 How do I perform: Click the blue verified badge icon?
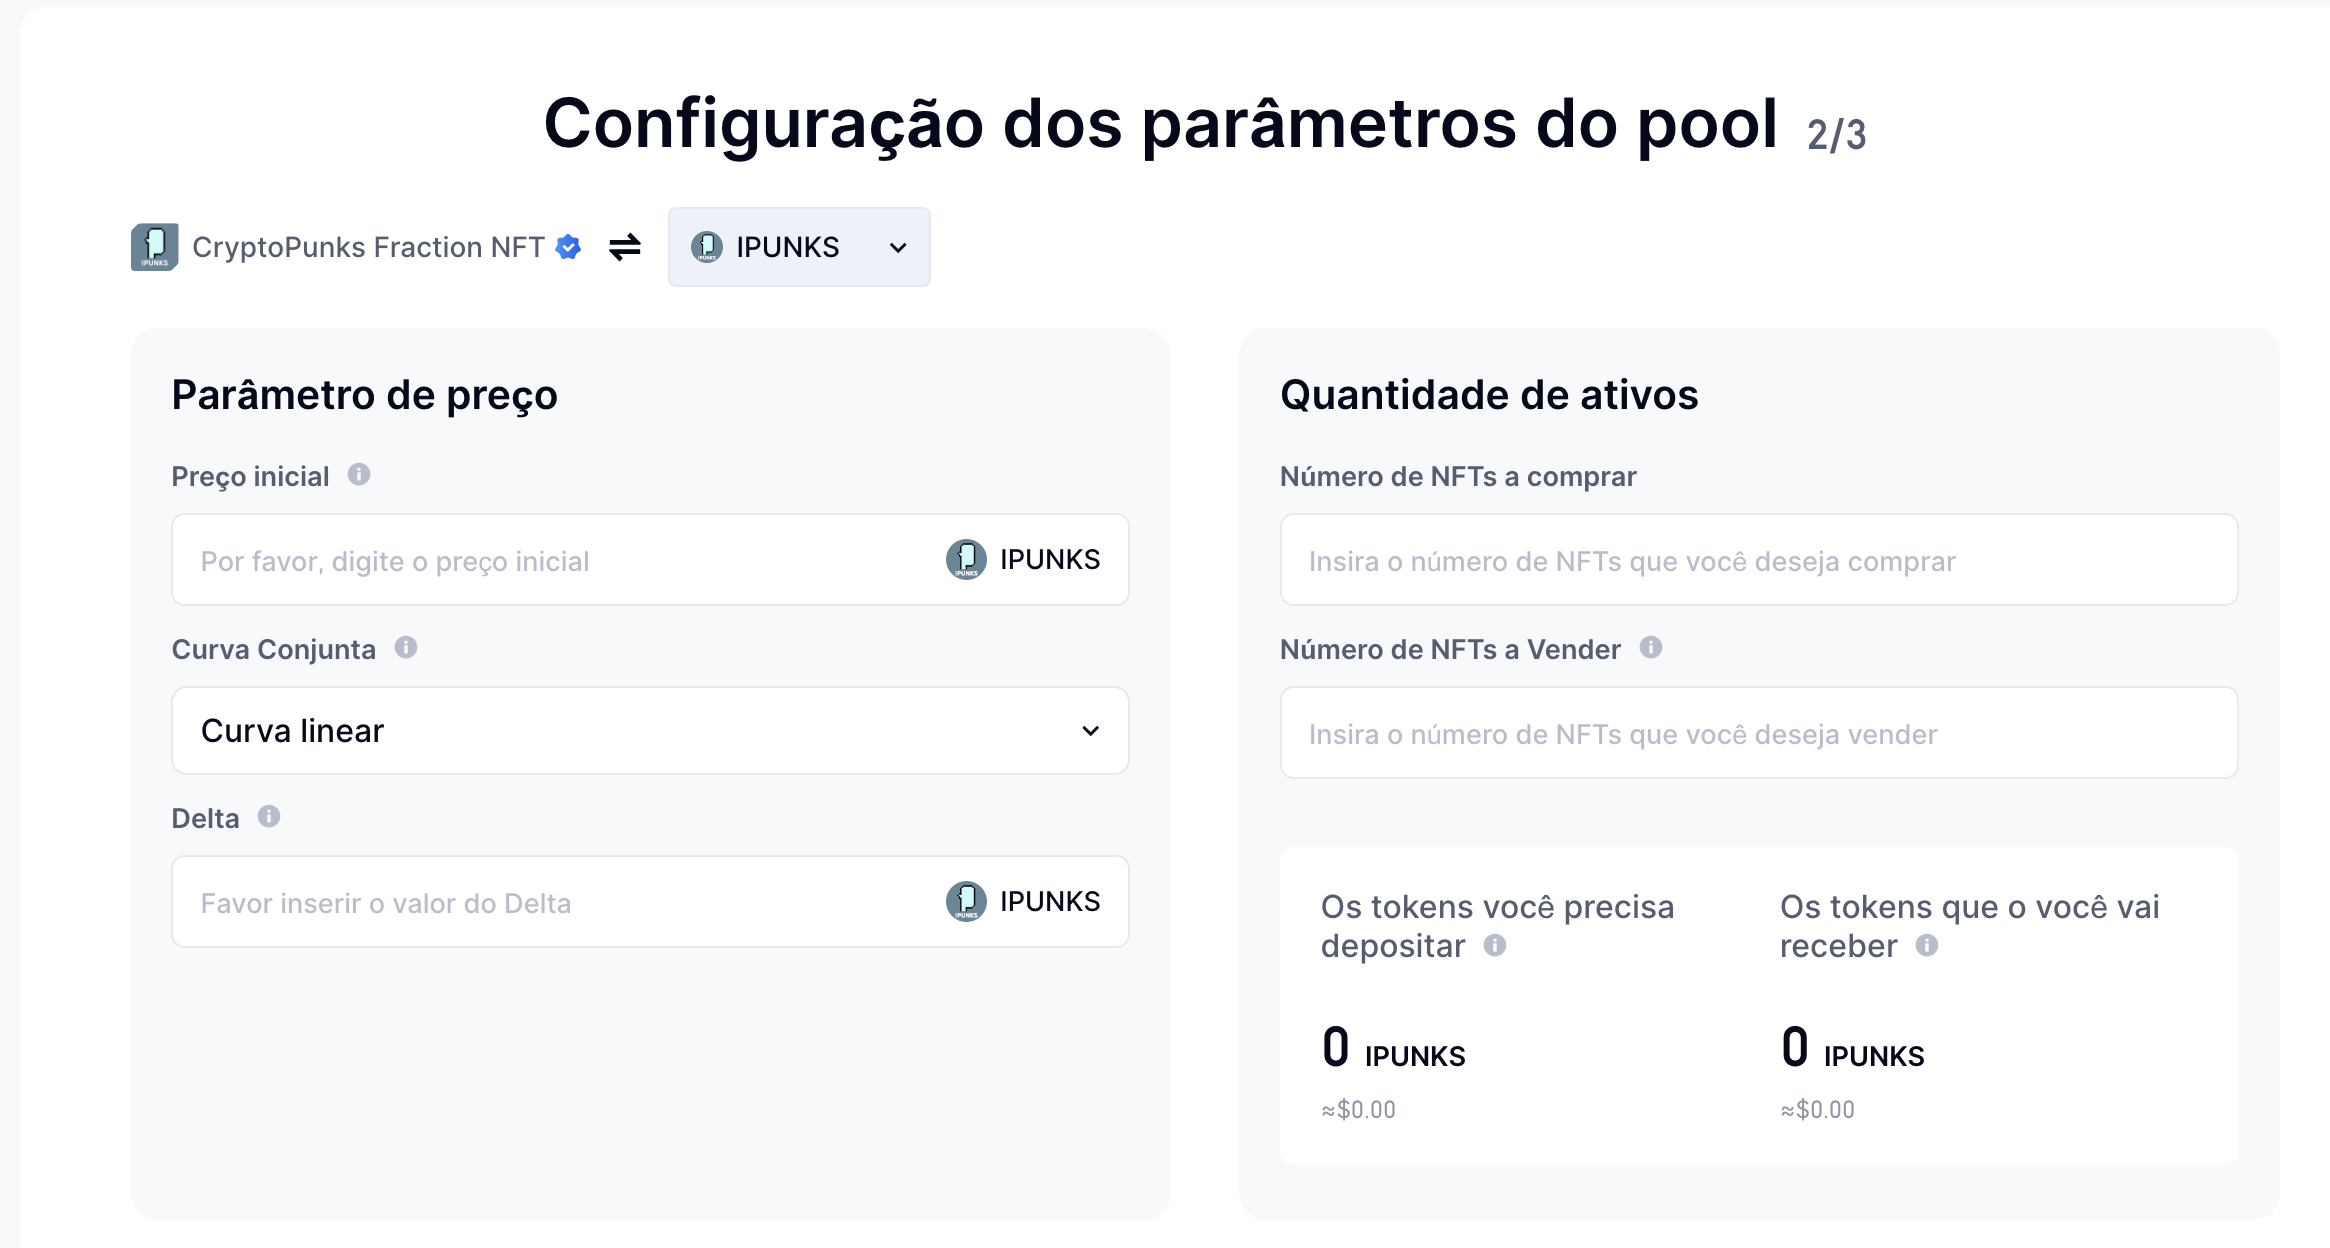point(568,247)
